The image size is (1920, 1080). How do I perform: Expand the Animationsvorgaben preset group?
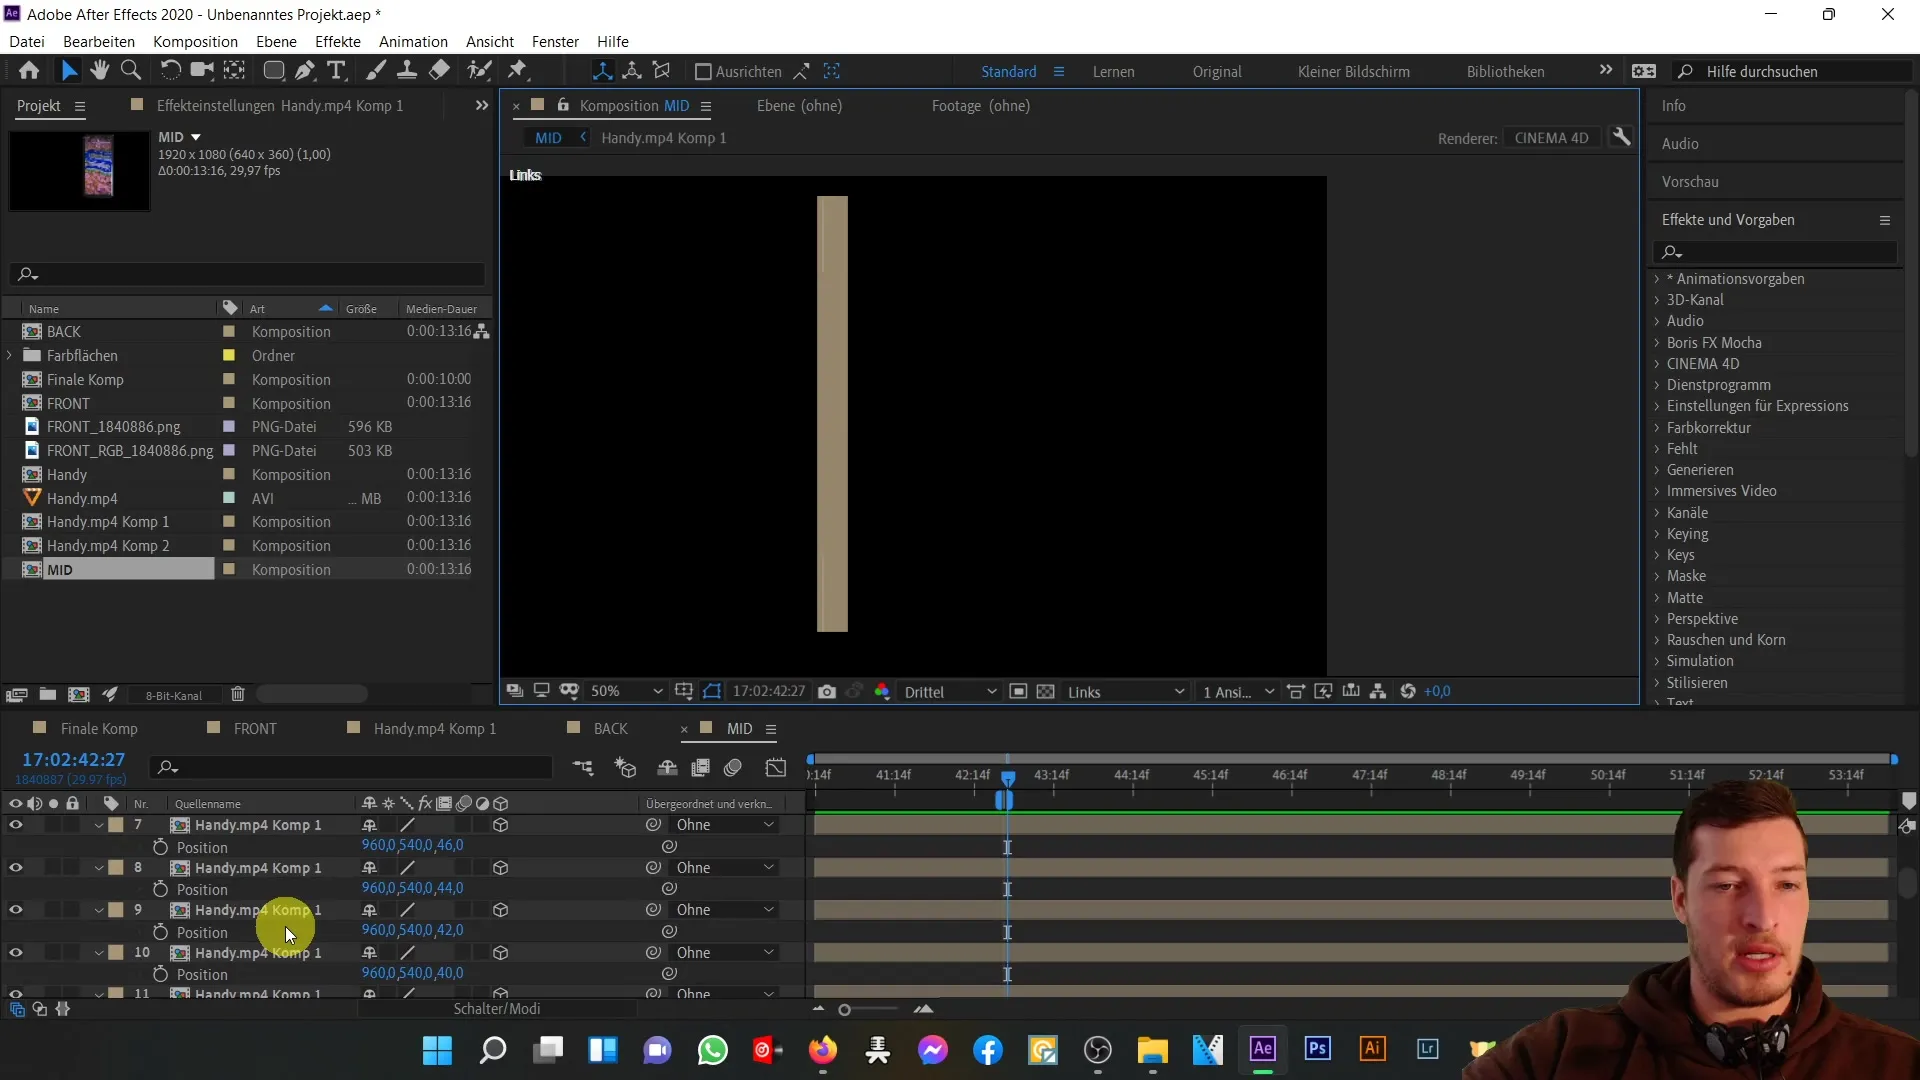coord(1659,278)
